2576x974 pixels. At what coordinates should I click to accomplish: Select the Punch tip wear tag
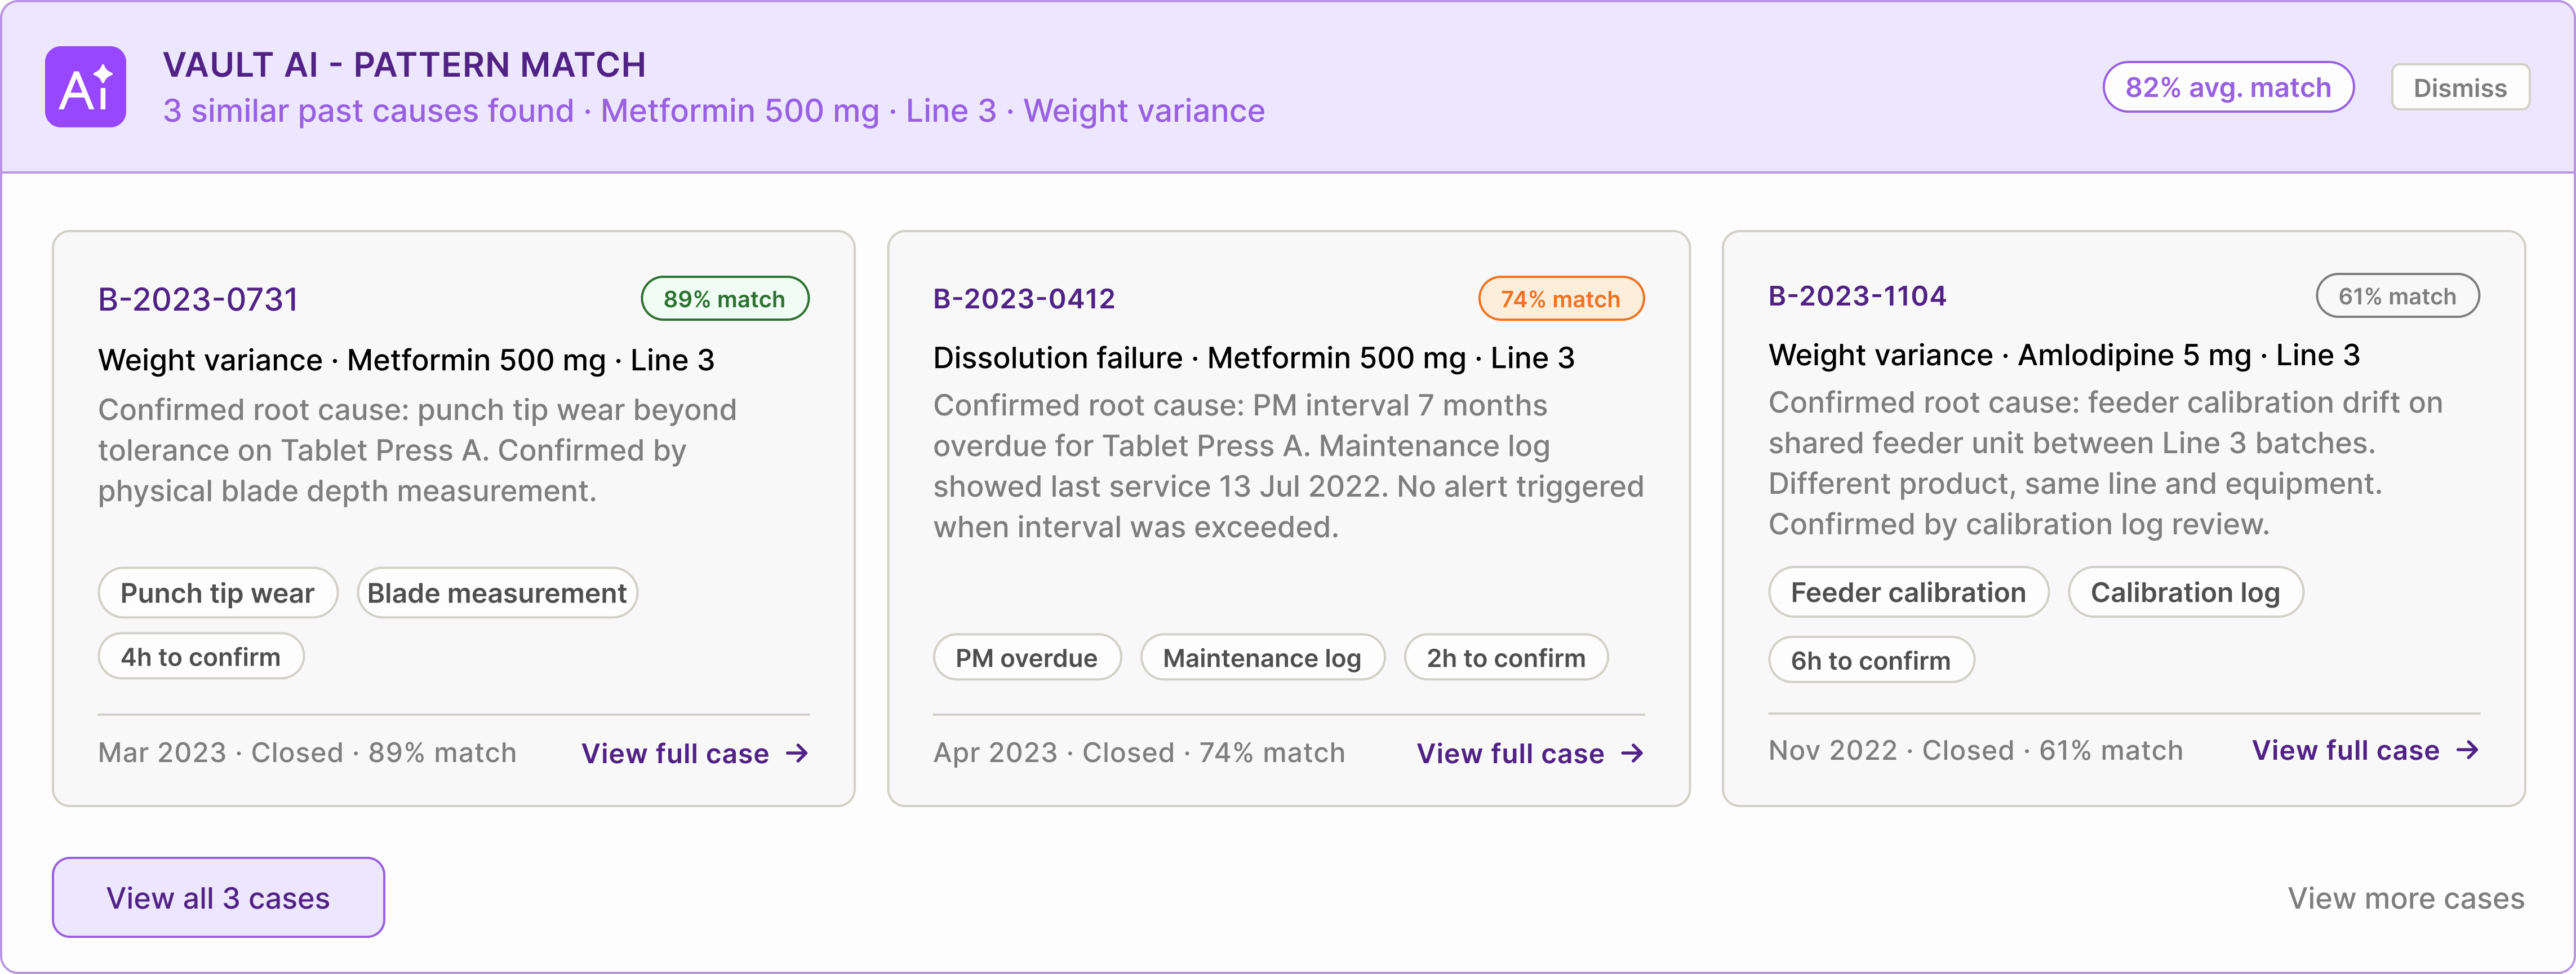point(217,593)
